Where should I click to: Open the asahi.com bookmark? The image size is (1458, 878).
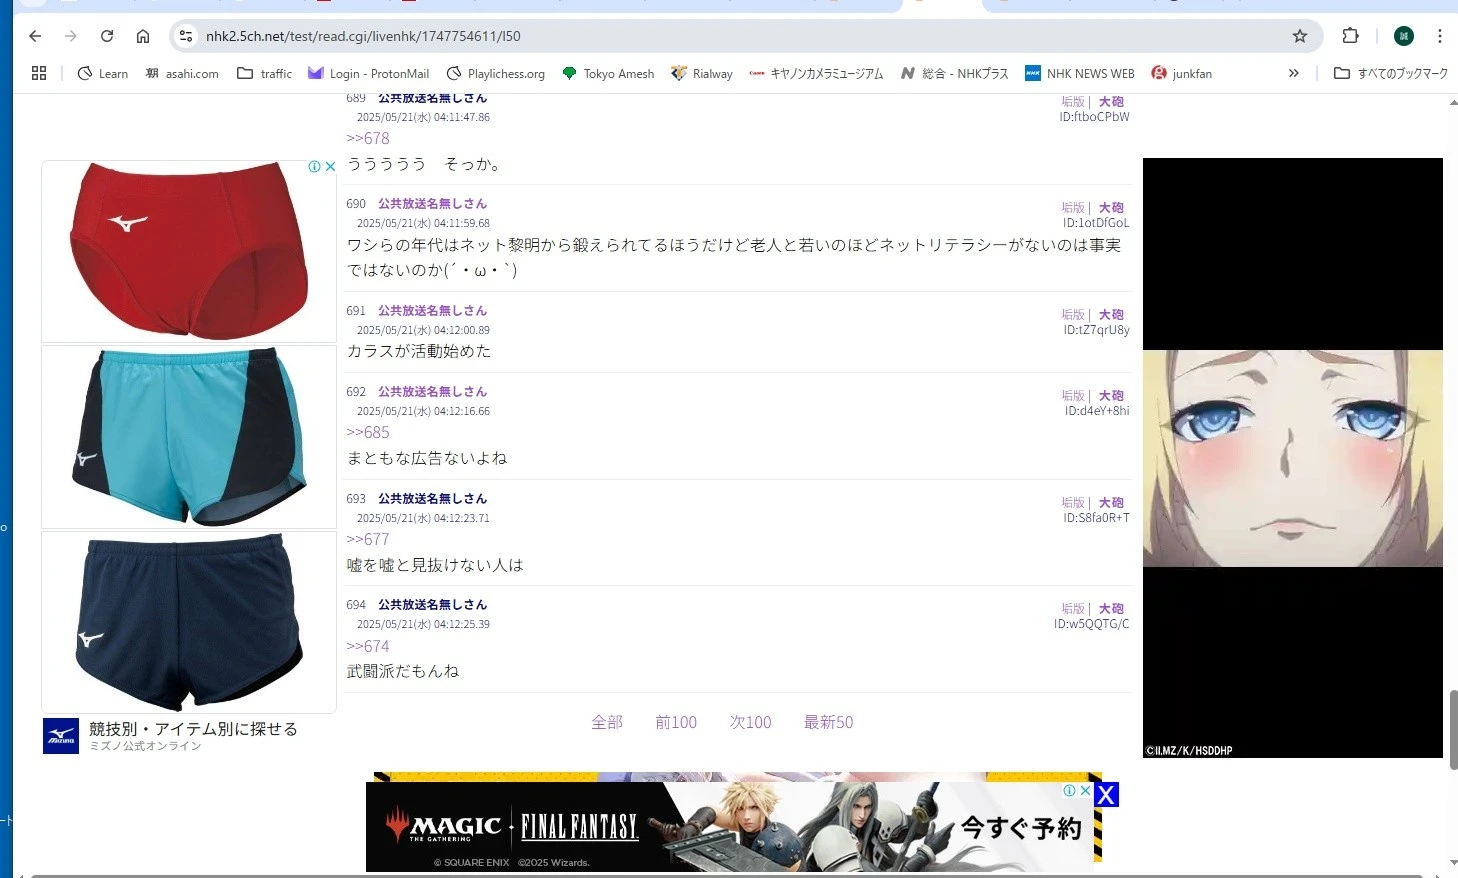182,74
